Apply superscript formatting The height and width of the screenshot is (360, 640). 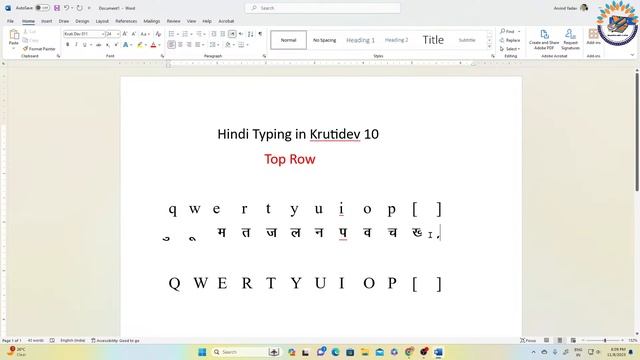click(x=116, y=44)
